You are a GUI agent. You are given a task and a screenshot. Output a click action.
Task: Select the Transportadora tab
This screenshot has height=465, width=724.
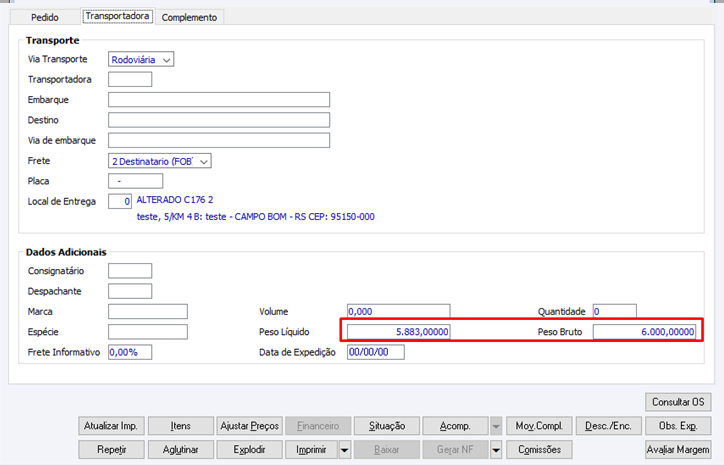pyautogui.click(x=117, y=16)
